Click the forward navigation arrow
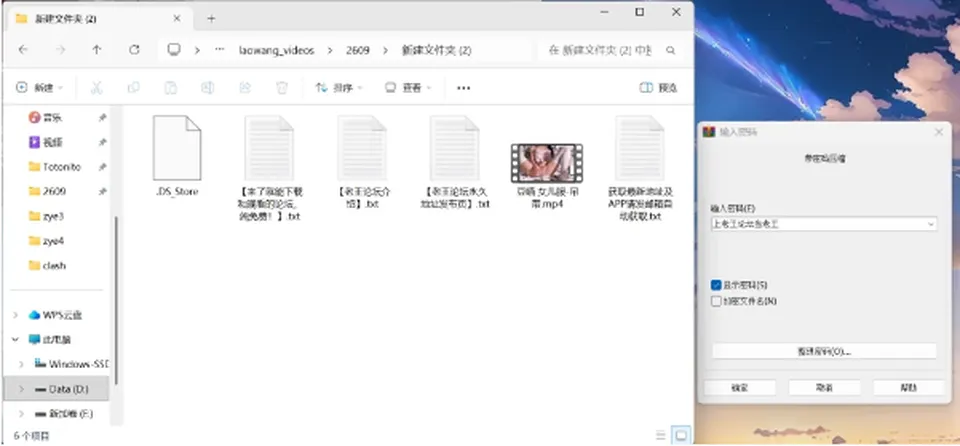Image resolution: width=960 pixels, height=446 pixels. click(x=60, y=50)
